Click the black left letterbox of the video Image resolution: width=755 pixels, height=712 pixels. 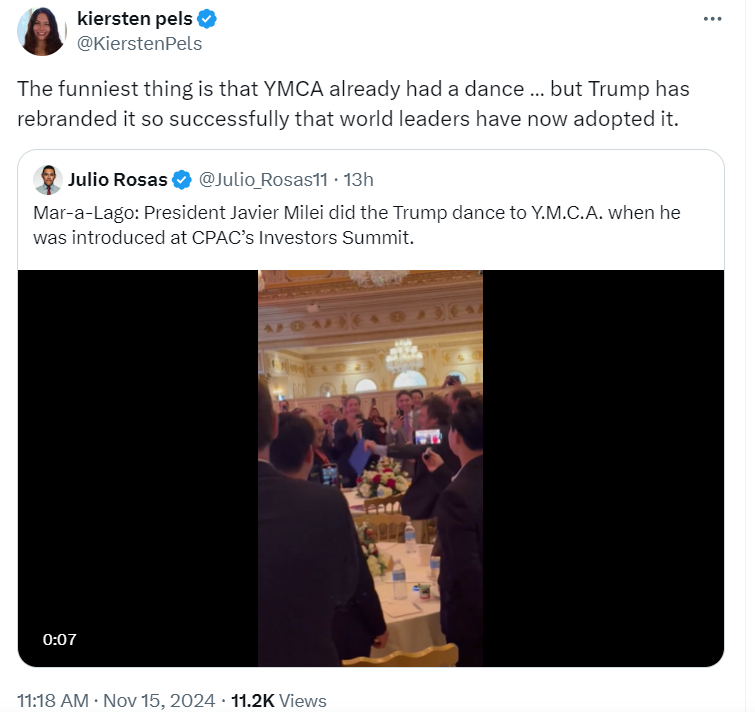(x=138, y=468)
